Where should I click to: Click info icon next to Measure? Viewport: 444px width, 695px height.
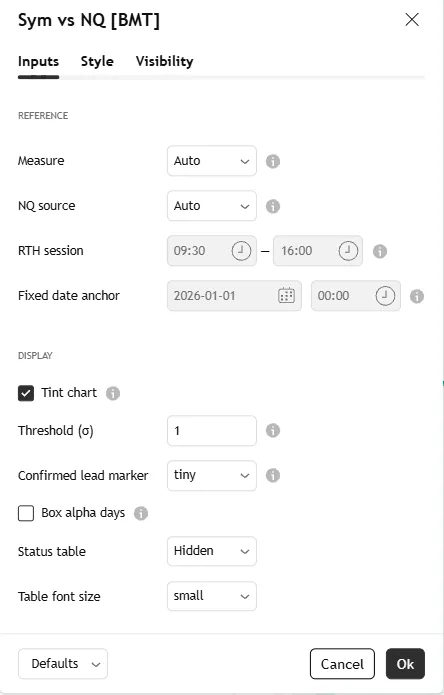pyautogui.click(x=273, y=161)
